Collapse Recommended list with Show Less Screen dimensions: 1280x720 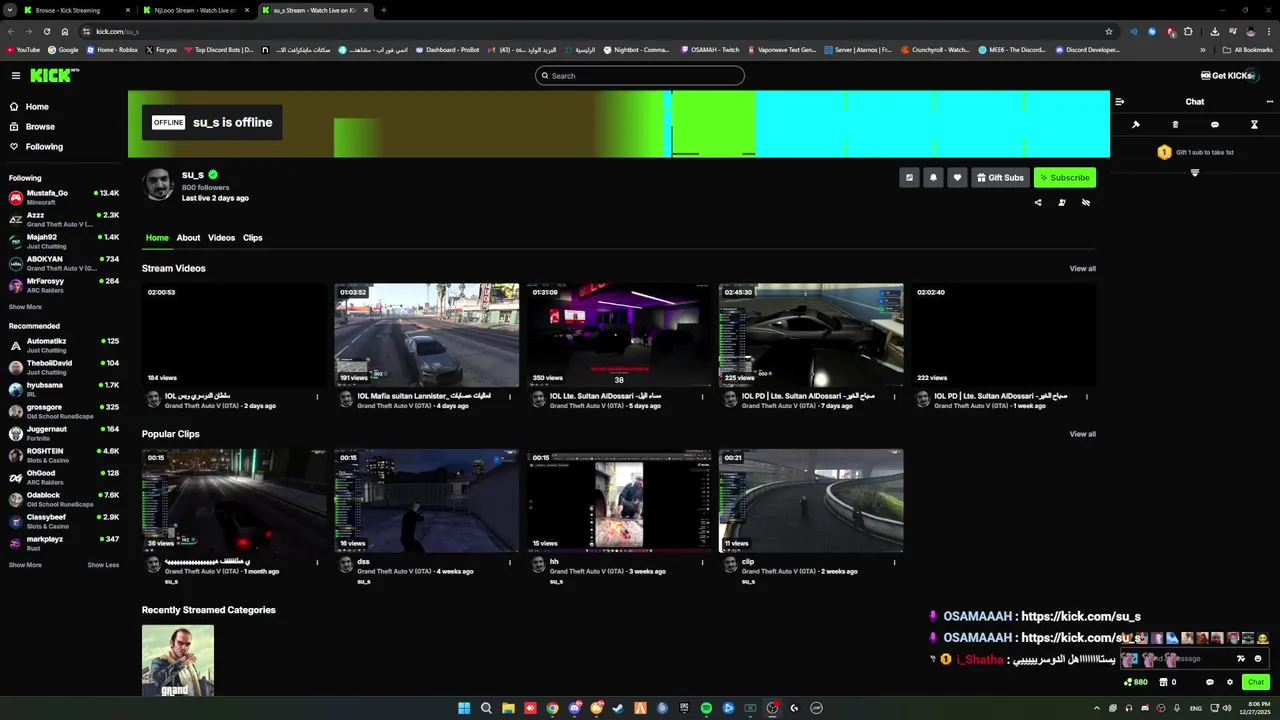pyautogui.click(x=103, y=565)
